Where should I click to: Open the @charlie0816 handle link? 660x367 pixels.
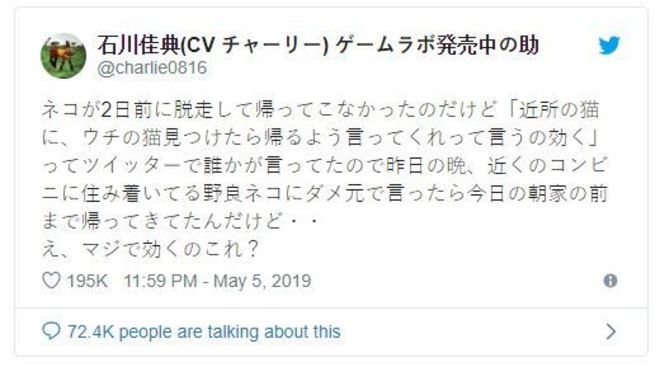pos(152,68)
